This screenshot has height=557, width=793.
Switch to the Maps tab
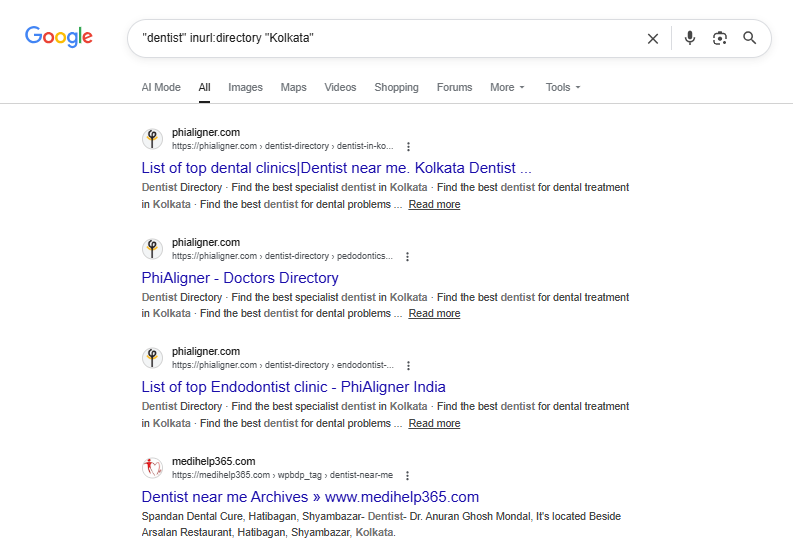tap(294, 87)
